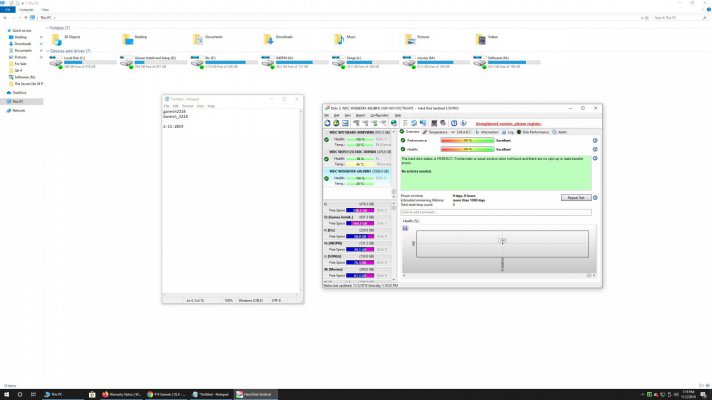This screenshot has height=400, width=712.
Task: Click the Repeat Test button
Action: point(576,198)
